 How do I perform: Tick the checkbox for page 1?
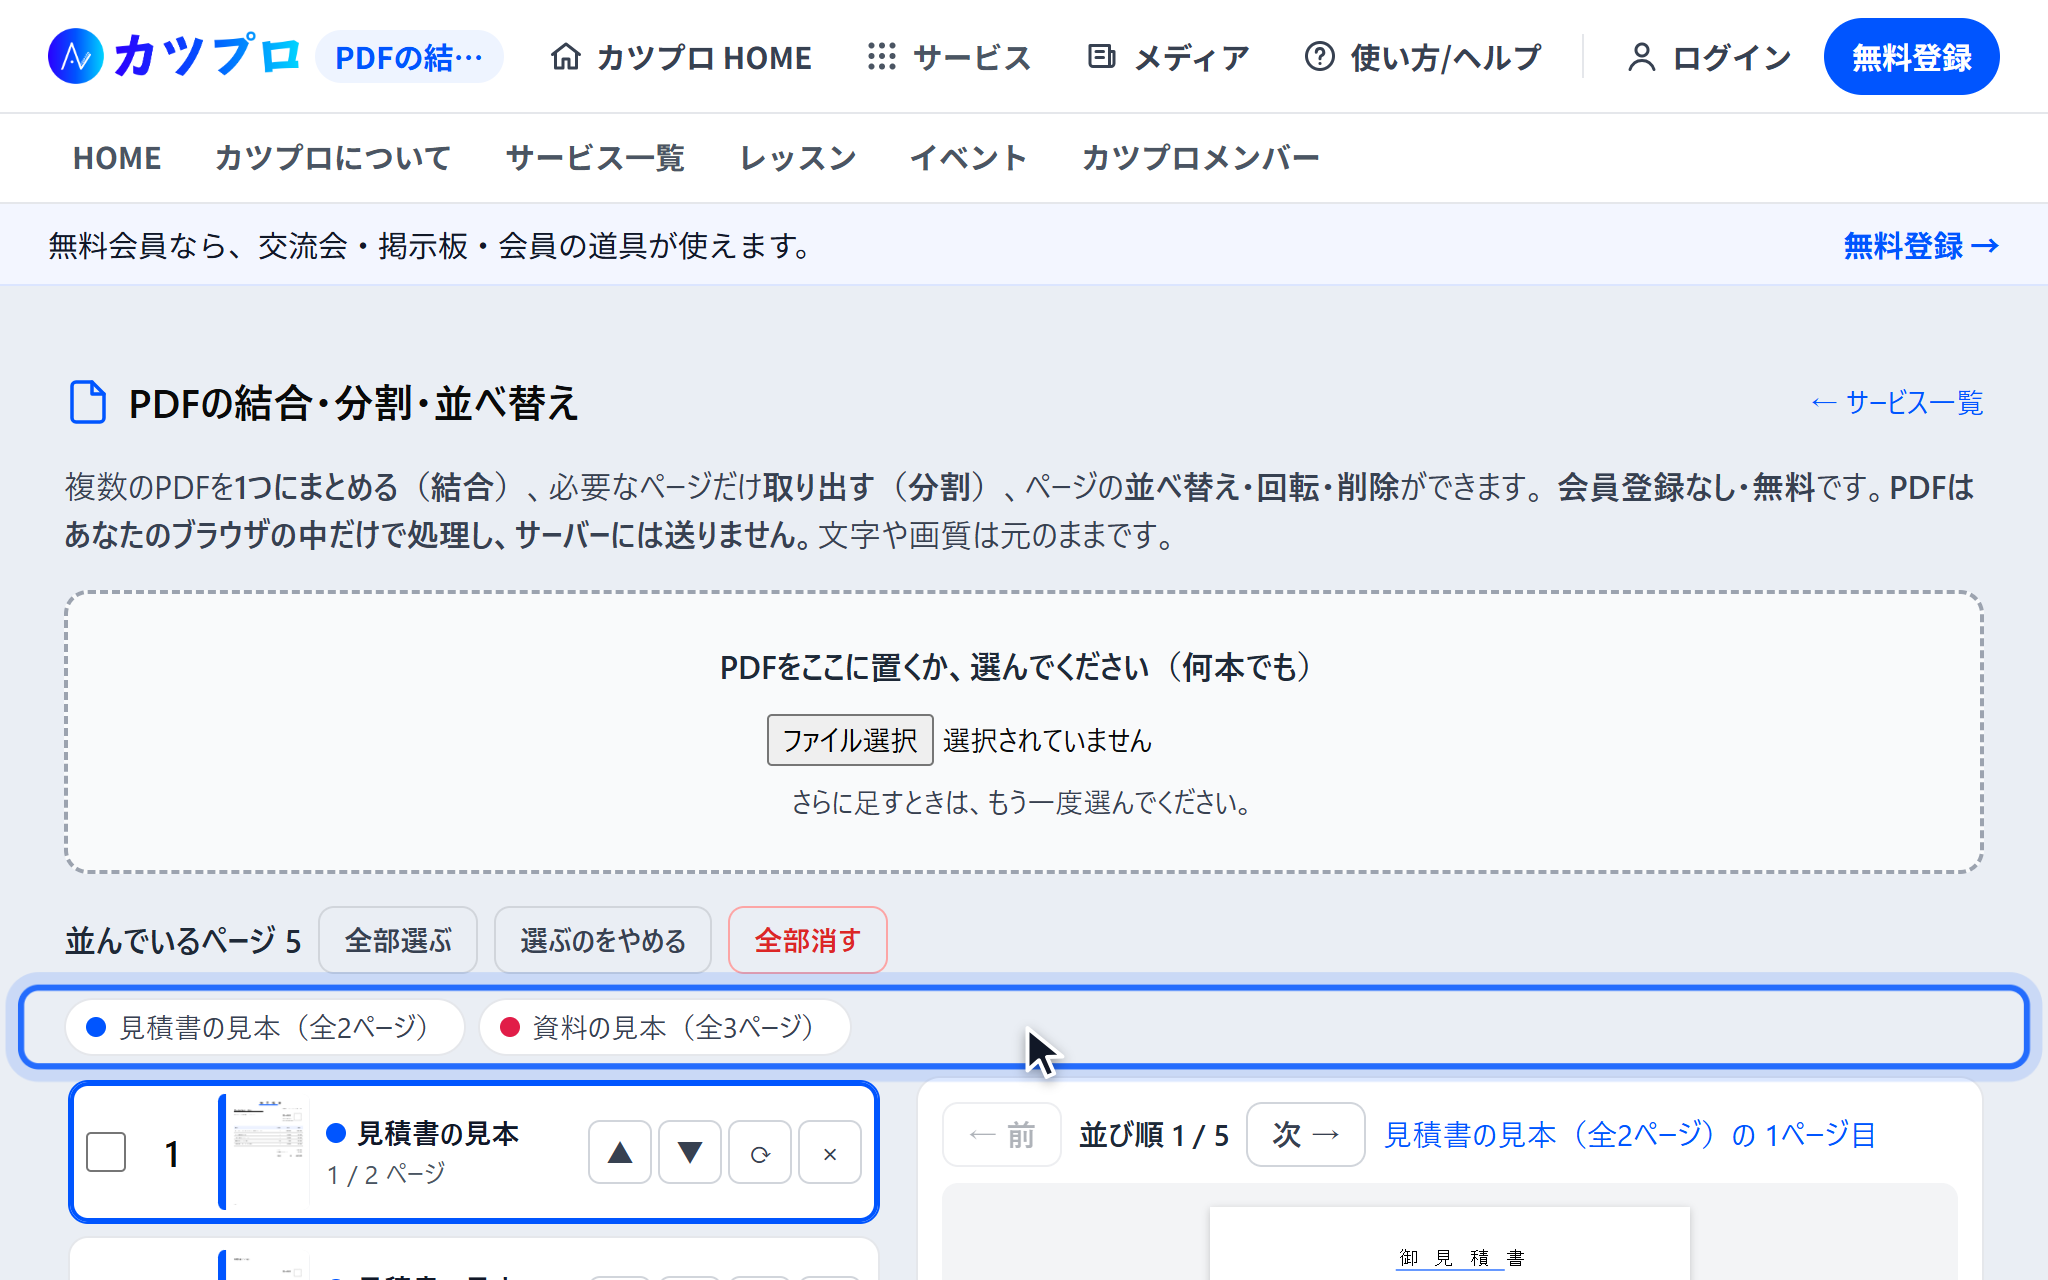pos(106,1152)
